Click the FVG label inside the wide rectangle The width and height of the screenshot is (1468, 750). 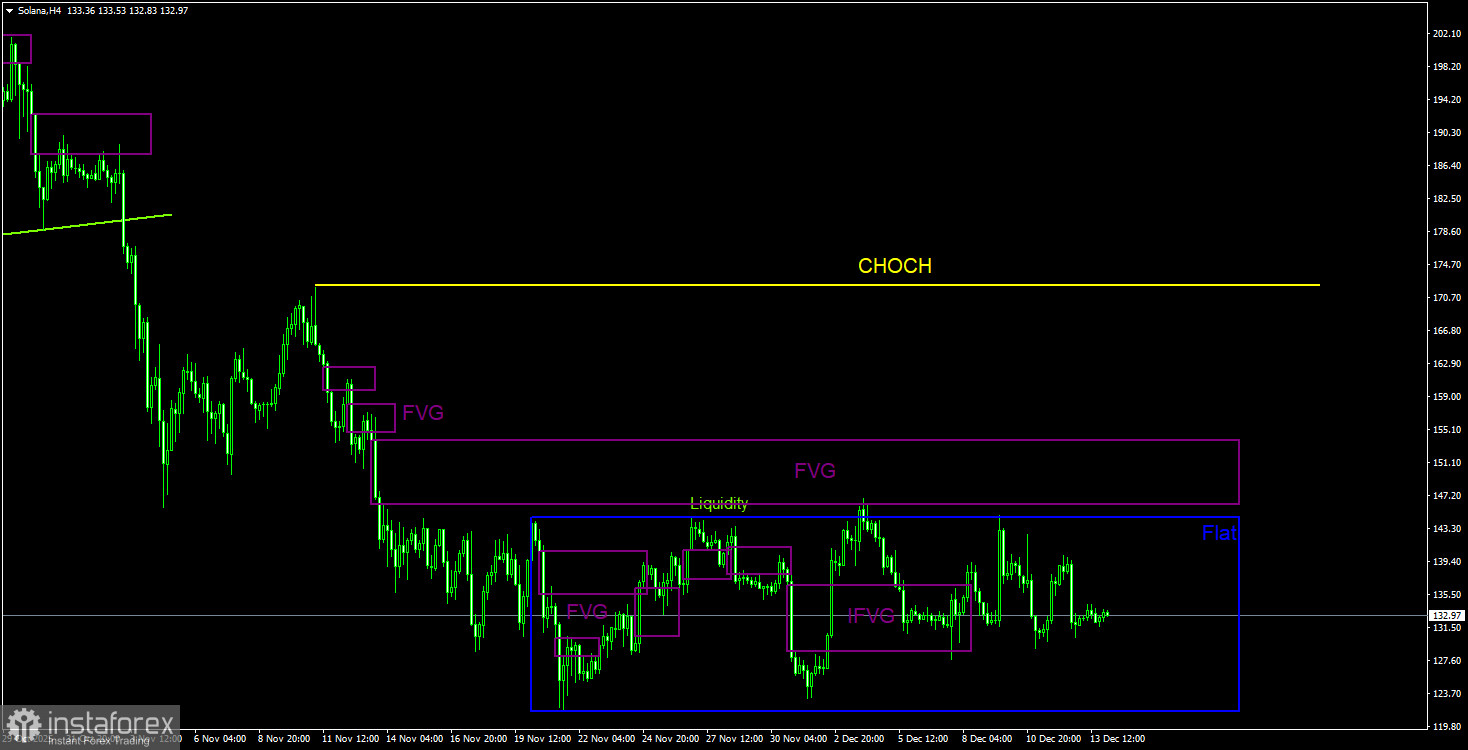coord(815,471)
